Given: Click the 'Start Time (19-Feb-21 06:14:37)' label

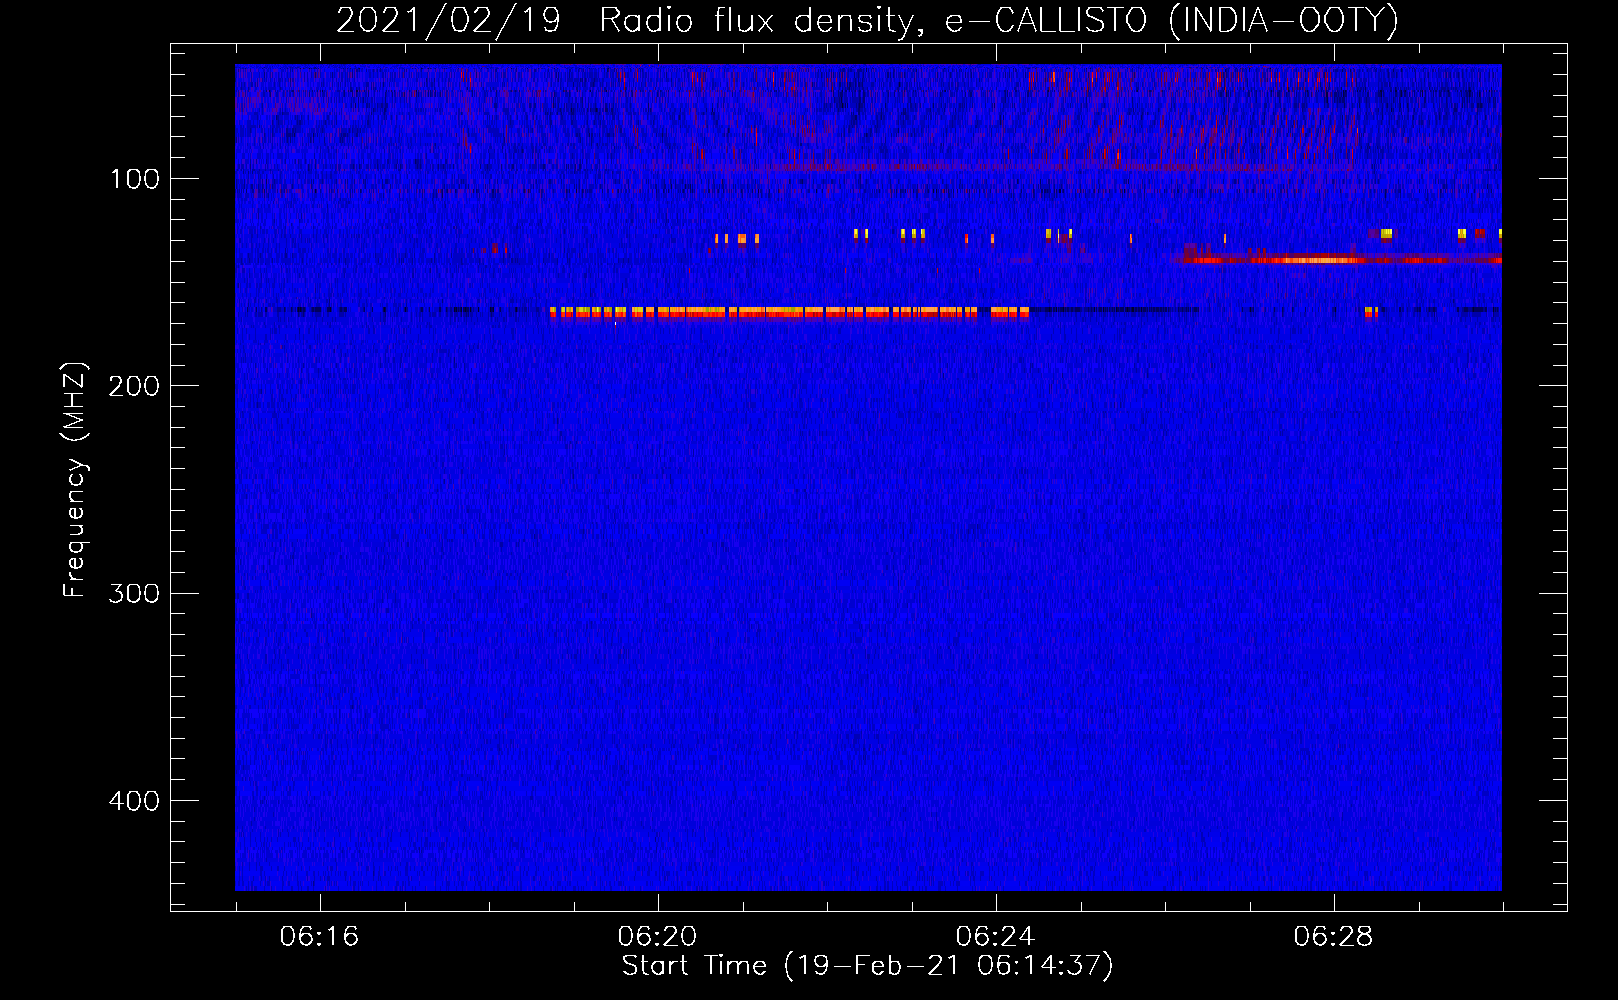Looking at the screenshot, I should (867, 966).
